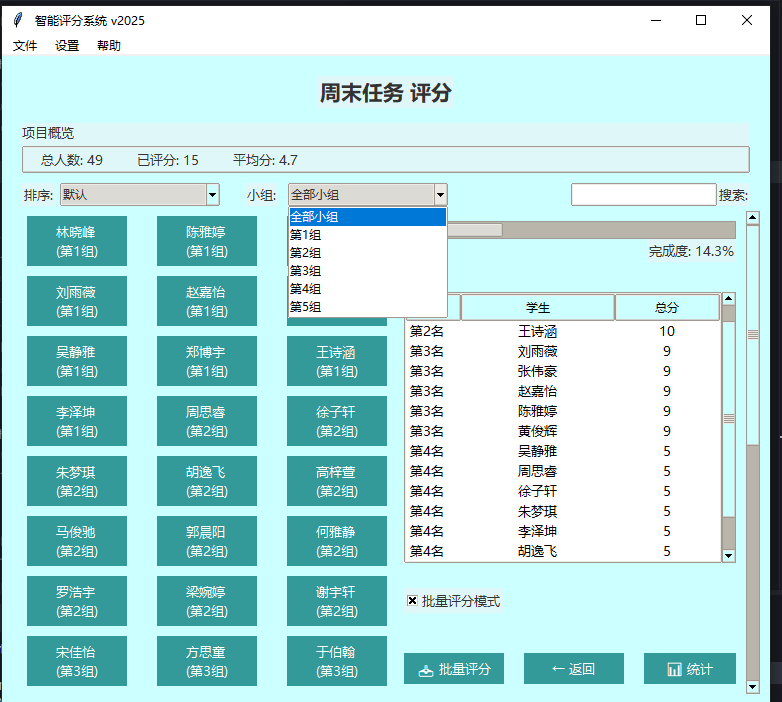Select student 郑博宇 (第1组)

[207, 361]
